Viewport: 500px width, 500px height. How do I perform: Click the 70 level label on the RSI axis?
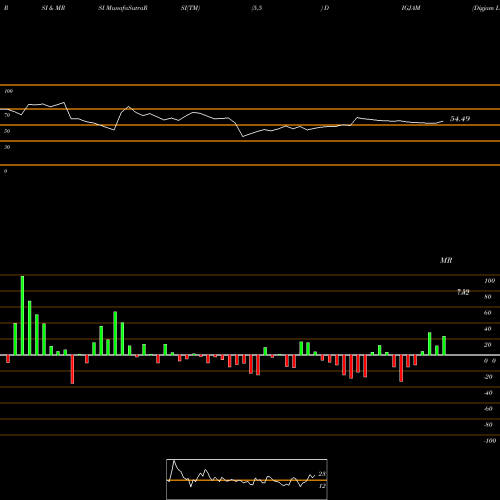point(7,115)
